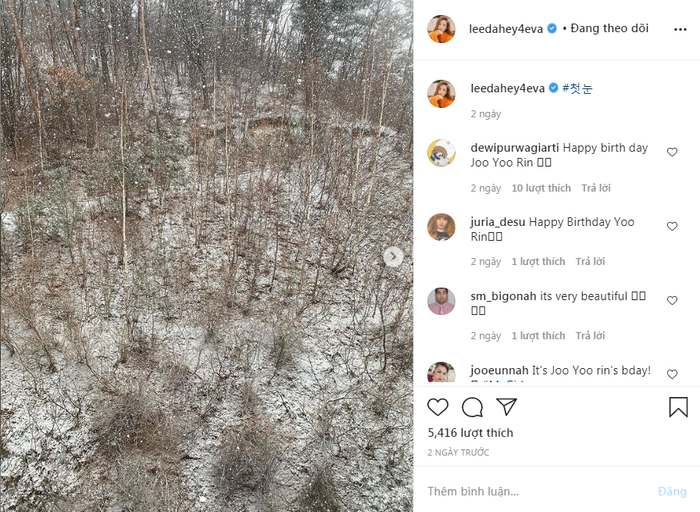Like the post with the heart icon
This screenshot has width=700, height=512.
[x=438, y=407]
